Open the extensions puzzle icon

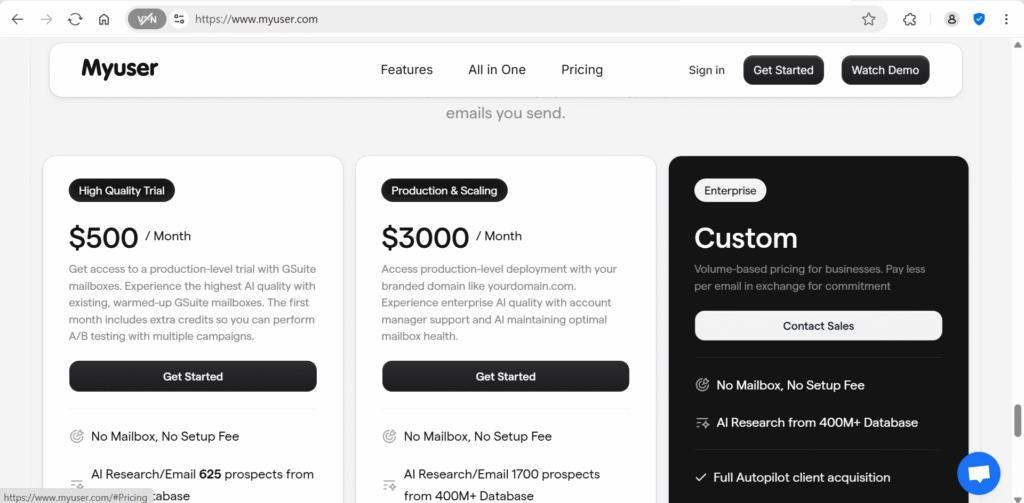click(910, 20)
